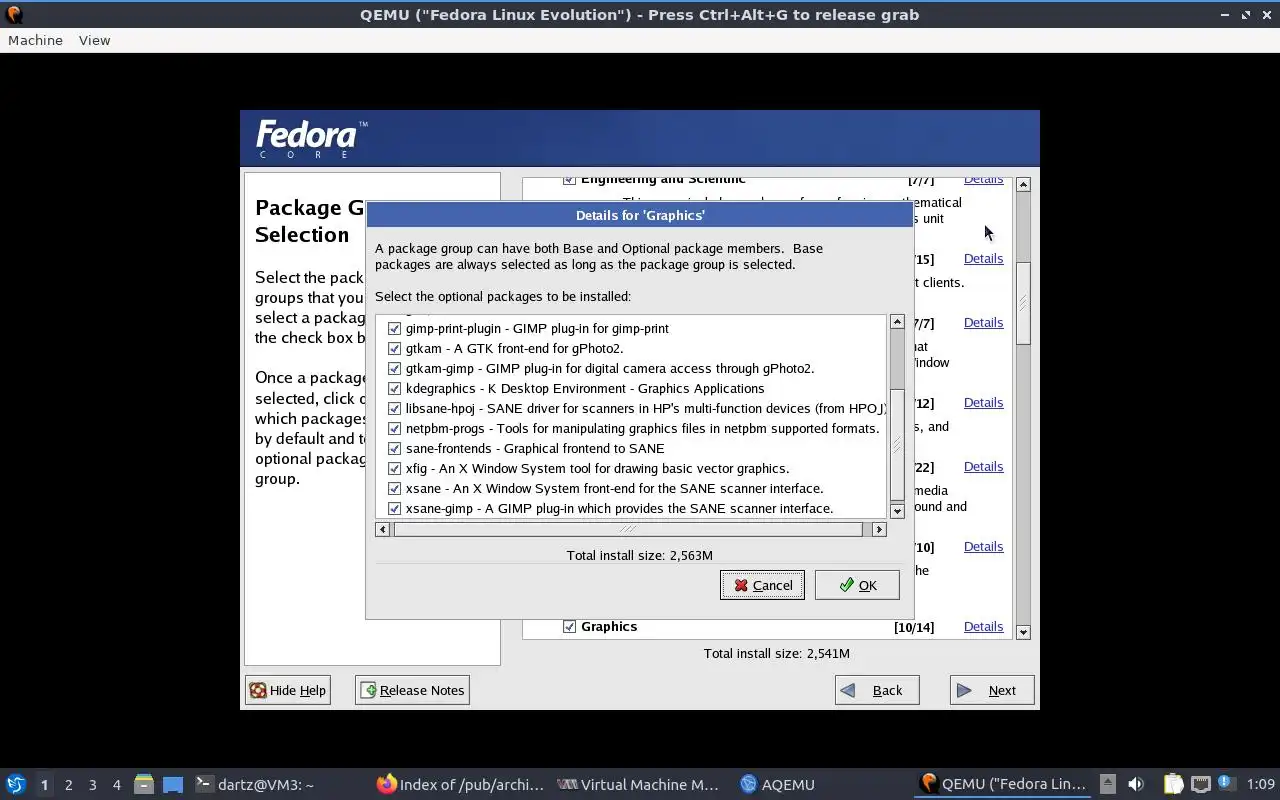Click the tray expand arrow icon
The image size is (1280, 800).
pos(1108,784)
